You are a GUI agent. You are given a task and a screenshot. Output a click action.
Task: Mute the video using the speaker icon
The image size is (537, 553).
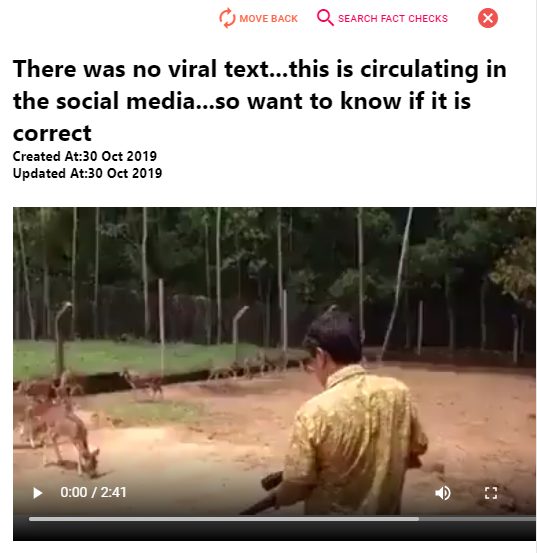(x=443, y=493)
